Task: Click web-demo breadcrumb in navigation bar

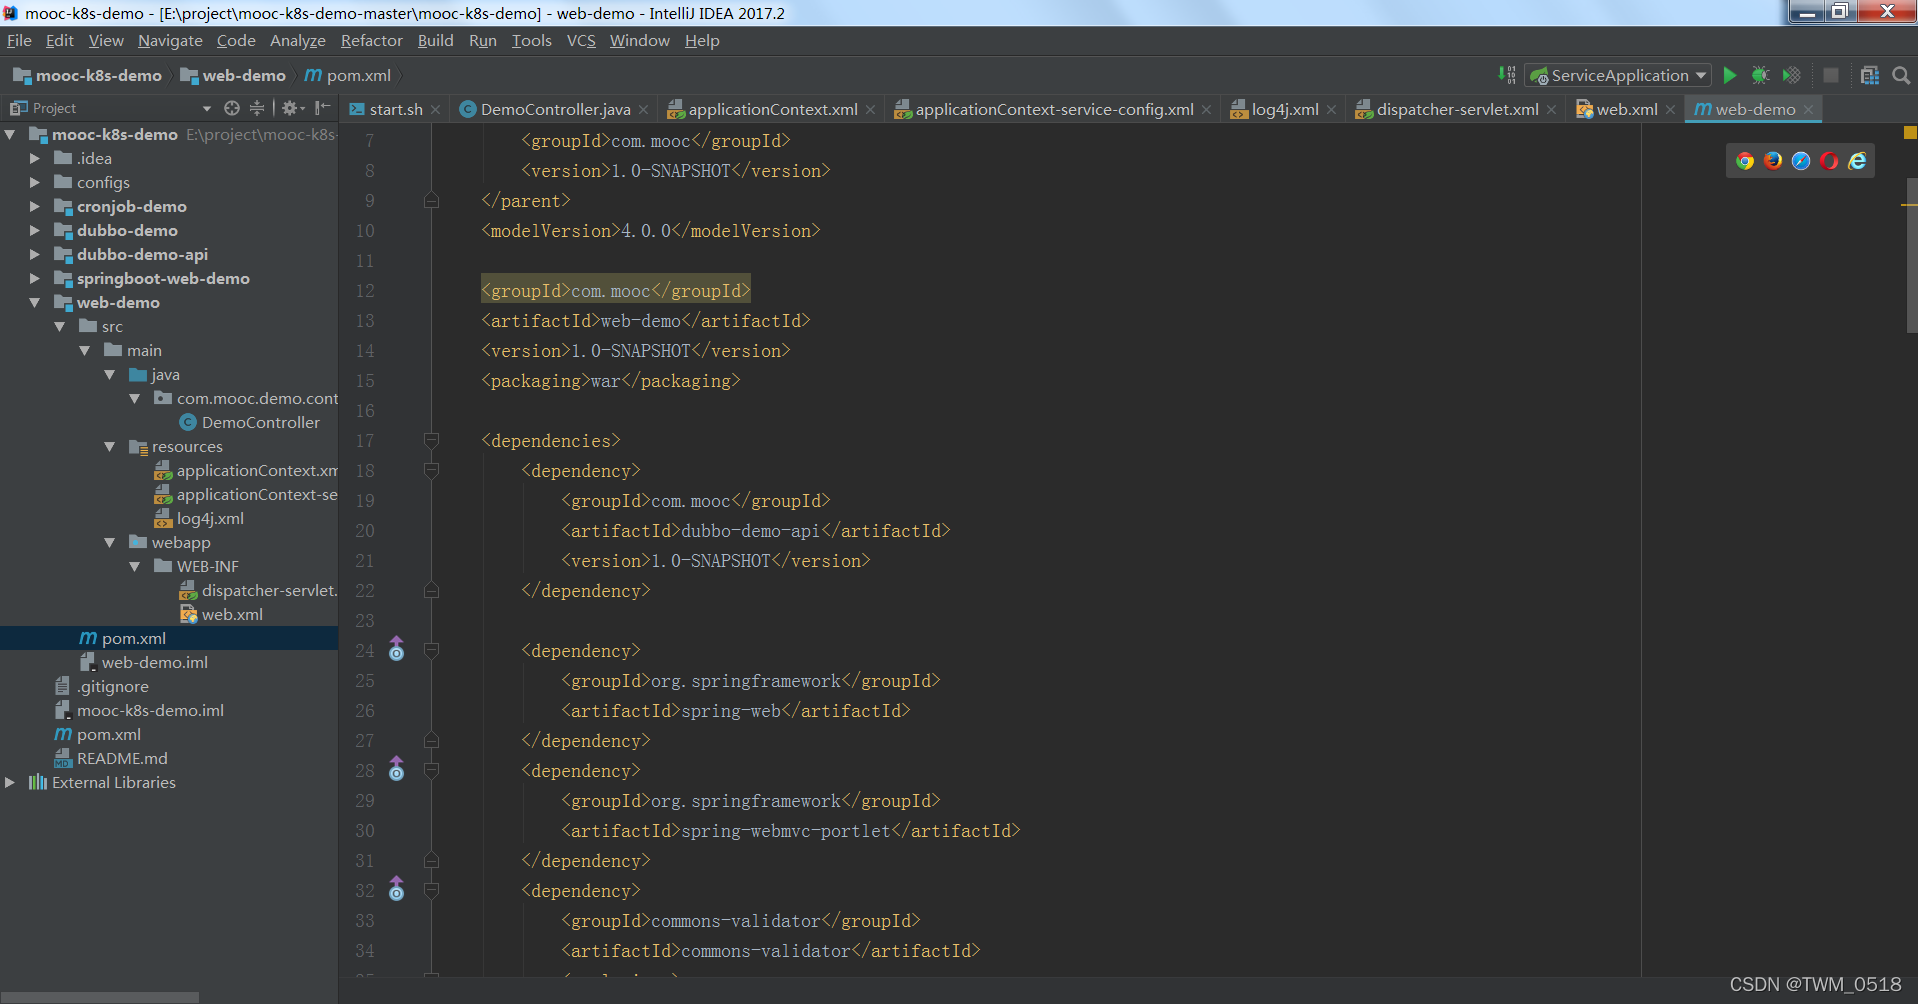Action: point(233,76)
